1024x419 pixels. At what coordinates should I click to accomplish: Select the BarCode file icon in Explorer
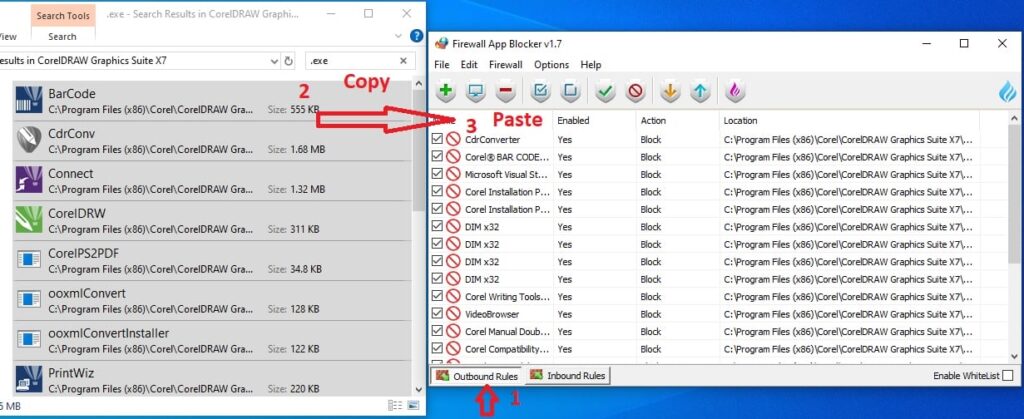pos(29,101)
